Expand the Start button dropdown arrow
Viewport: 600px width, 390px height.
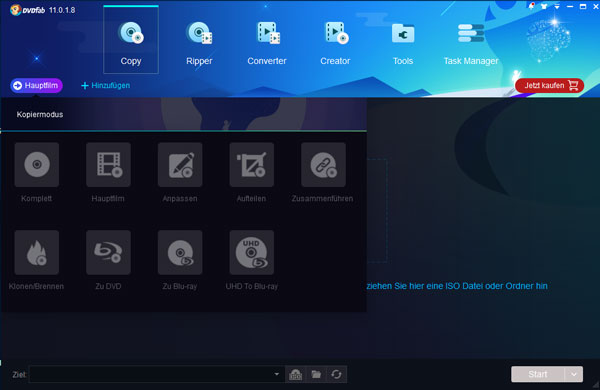pos(574,374)
